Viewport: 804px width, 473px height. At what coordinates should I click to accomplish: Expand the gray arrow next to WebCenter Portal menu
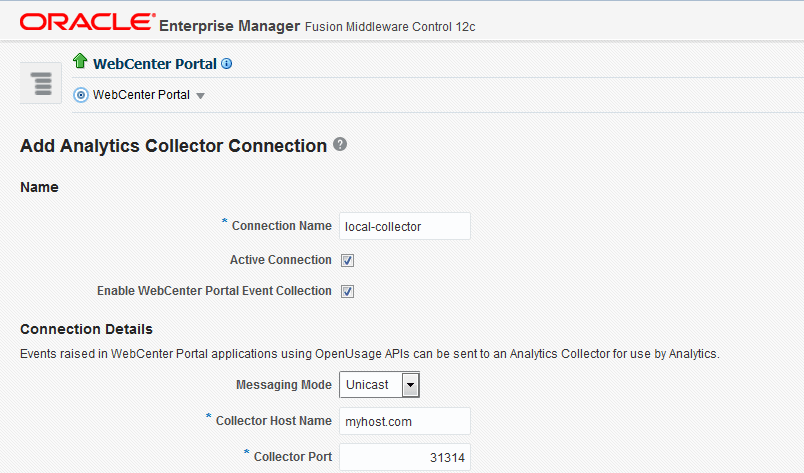coord(200,97)
